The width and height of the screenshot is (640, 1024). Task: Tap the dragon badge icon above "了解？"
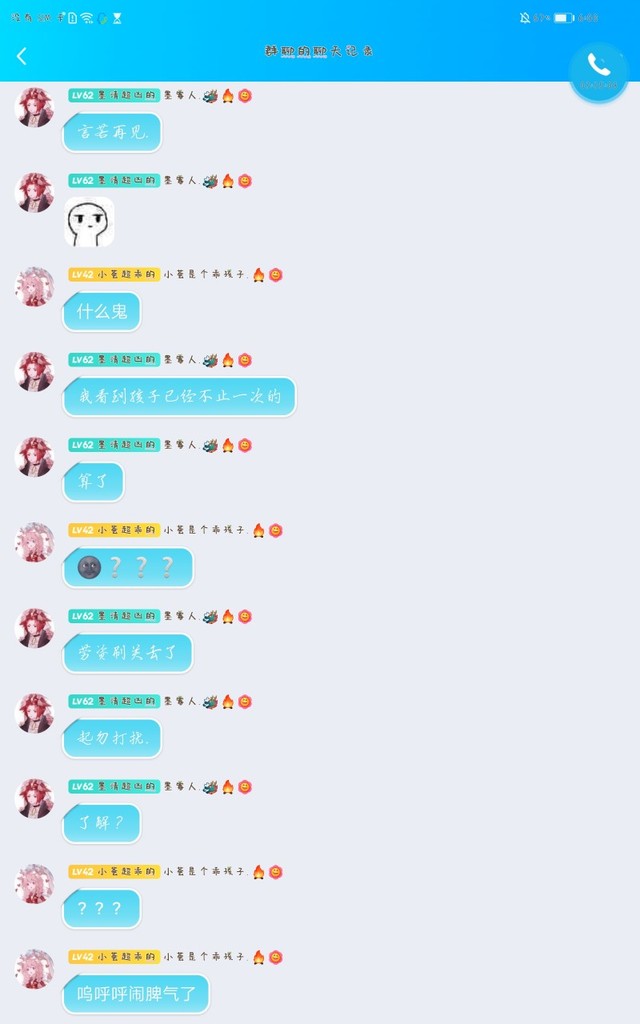point(210,787)
